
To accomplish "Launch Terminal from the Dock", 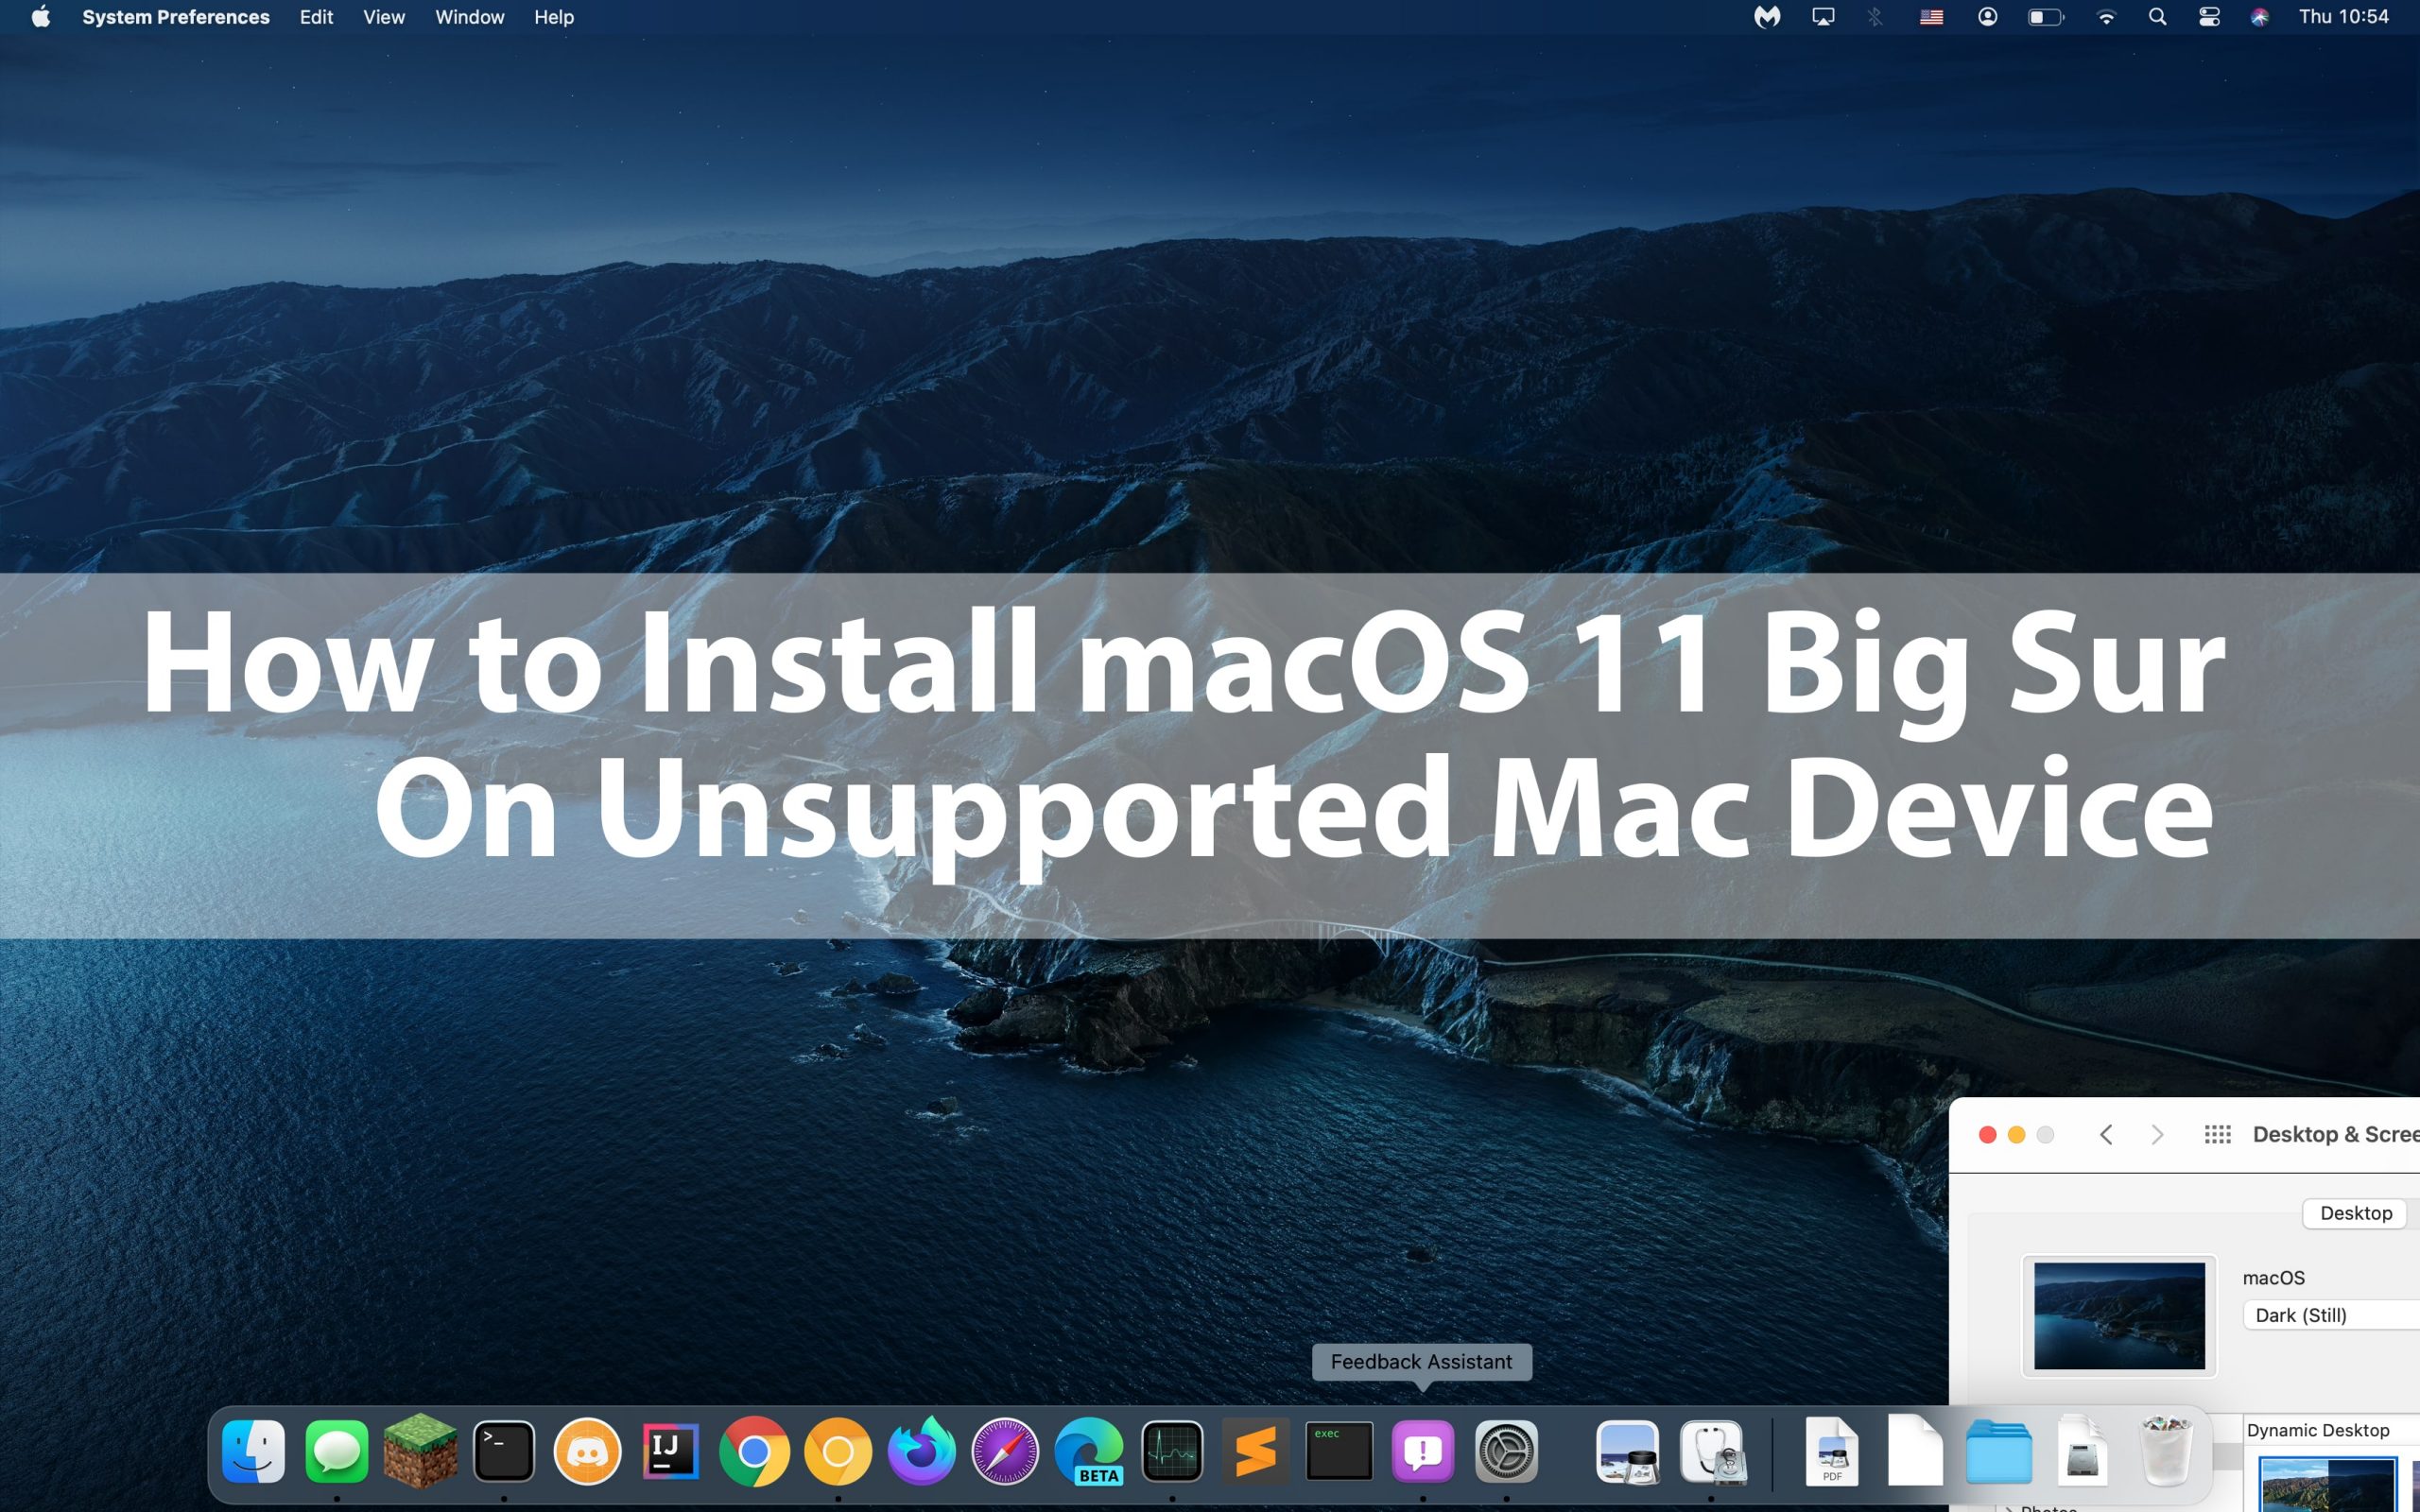I will click(504, 1450).
